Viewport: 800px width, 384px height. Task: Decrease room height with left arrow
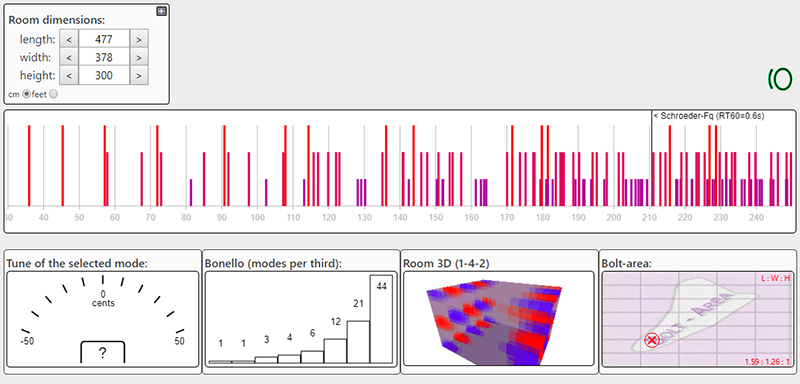[x=69, y=75]
